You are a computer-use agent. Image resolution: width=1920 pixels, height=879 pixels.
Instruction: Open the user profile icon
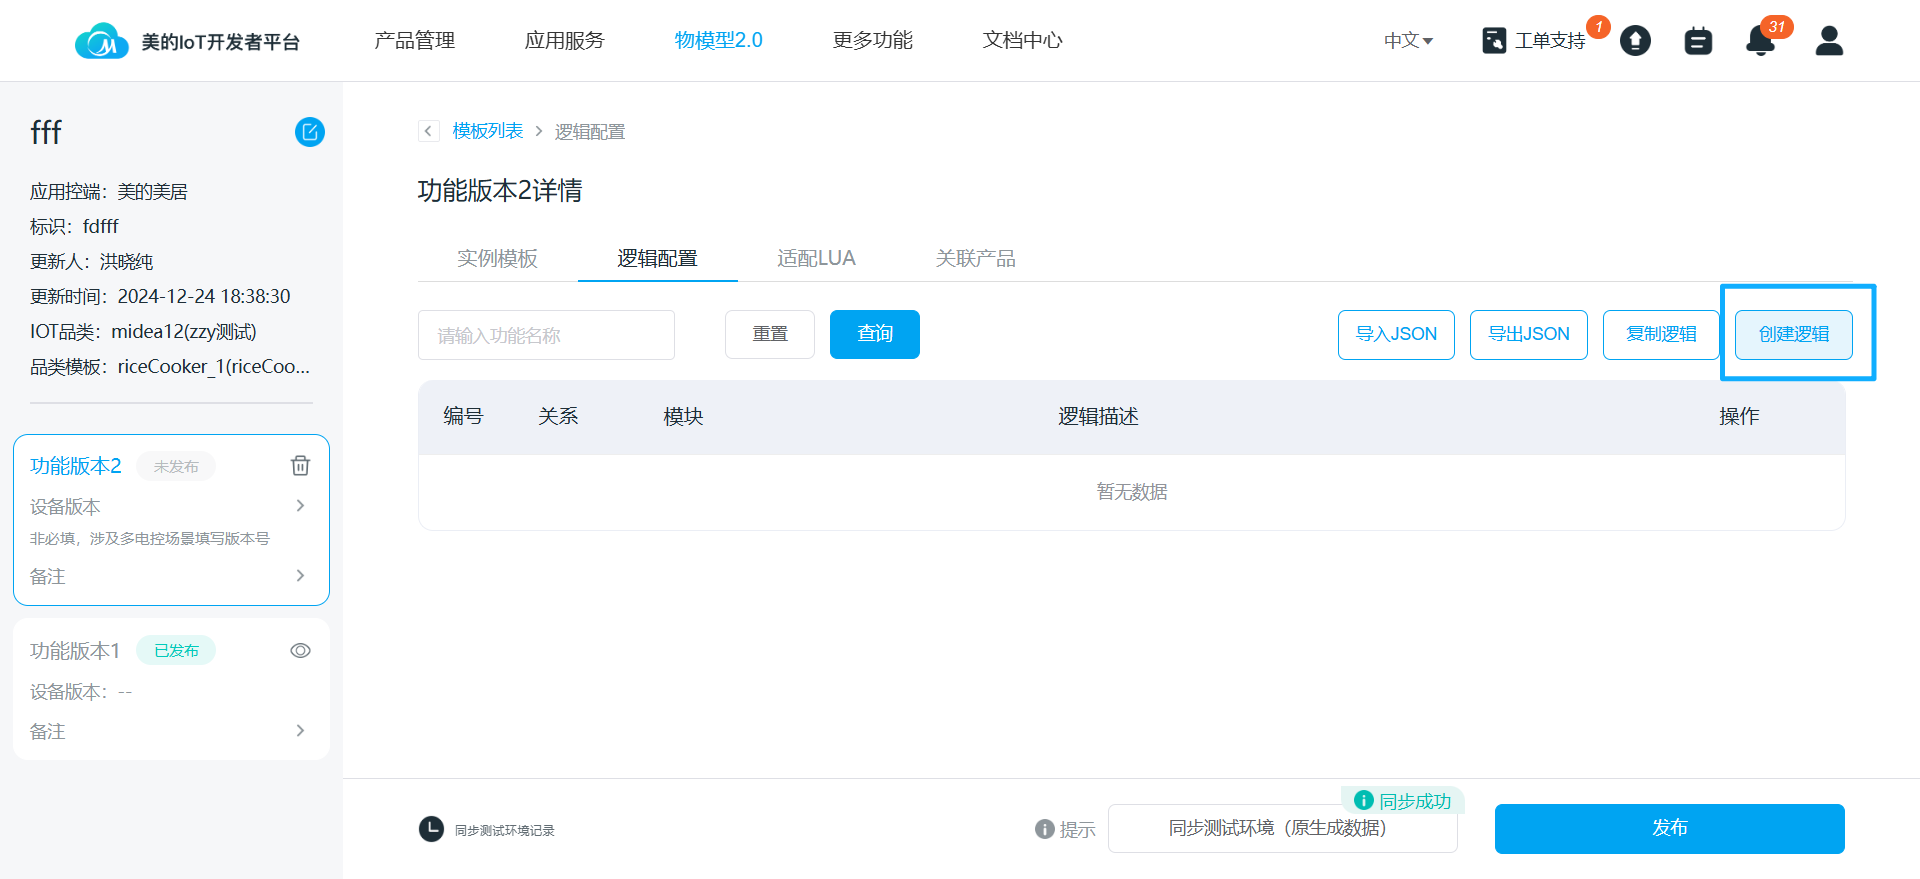(x=1829, y=41)
